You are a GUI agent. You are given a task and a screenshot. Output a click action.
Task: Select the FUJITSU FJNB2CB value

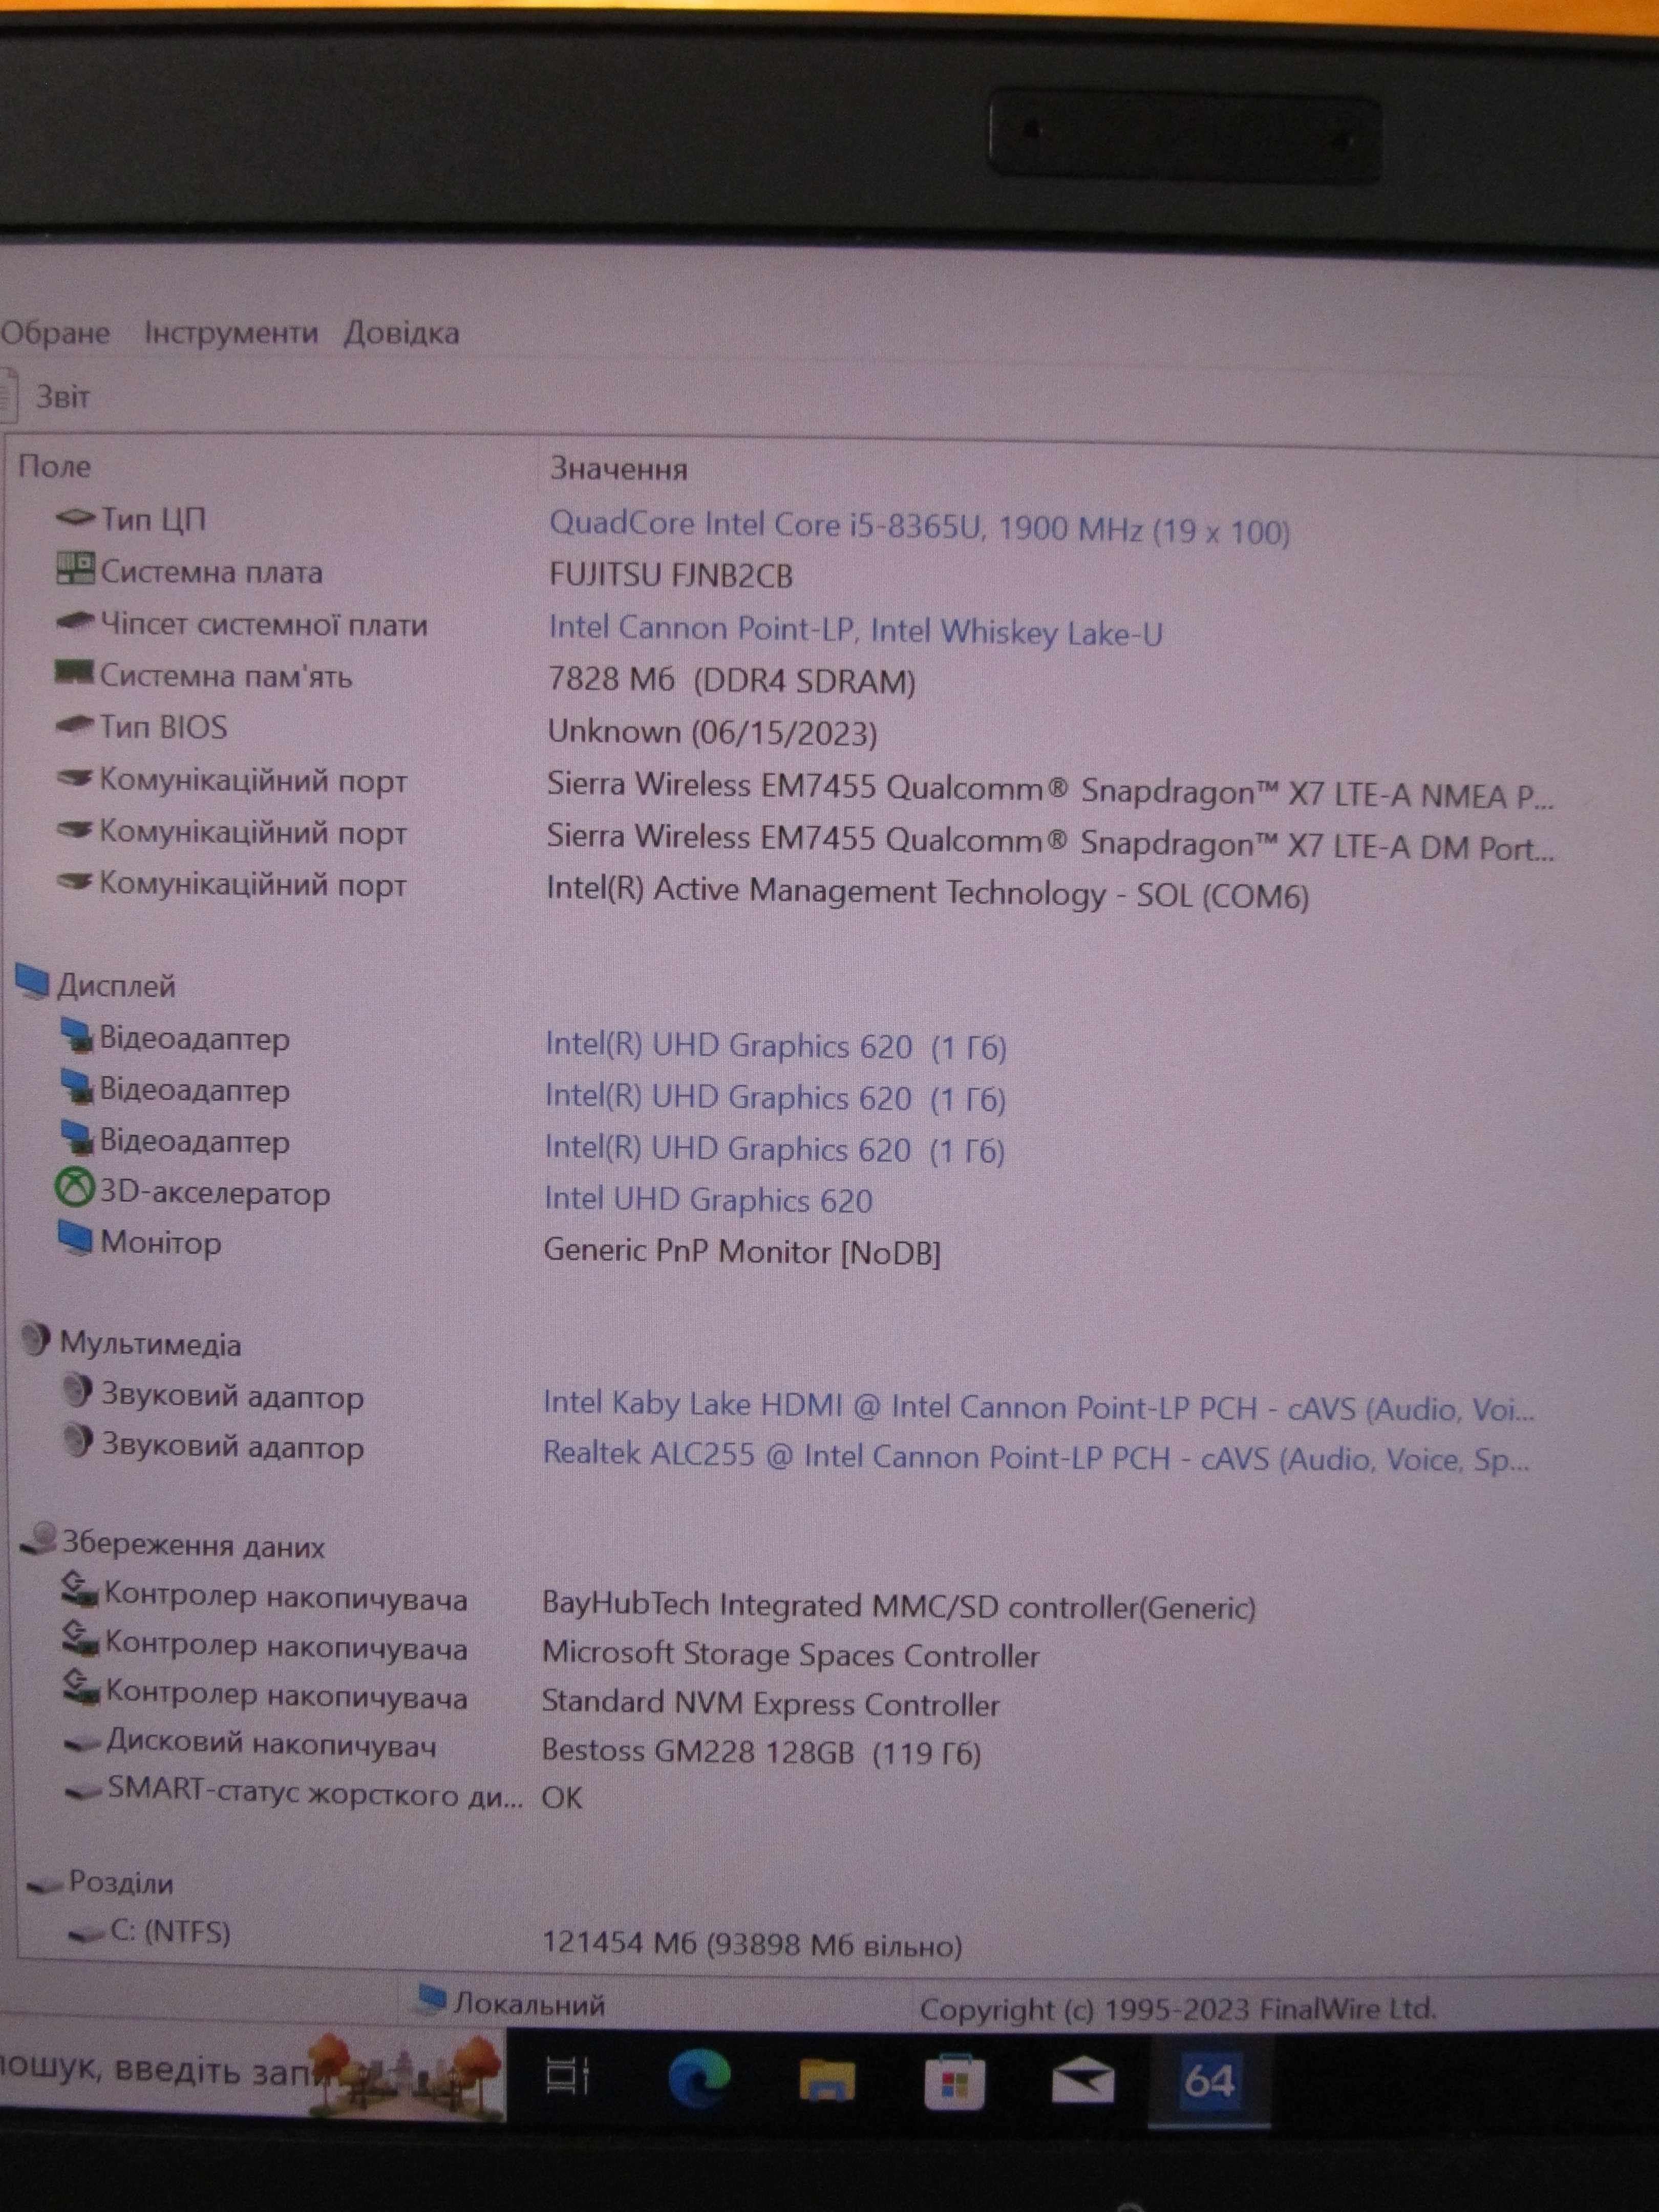tap(670, 576)
